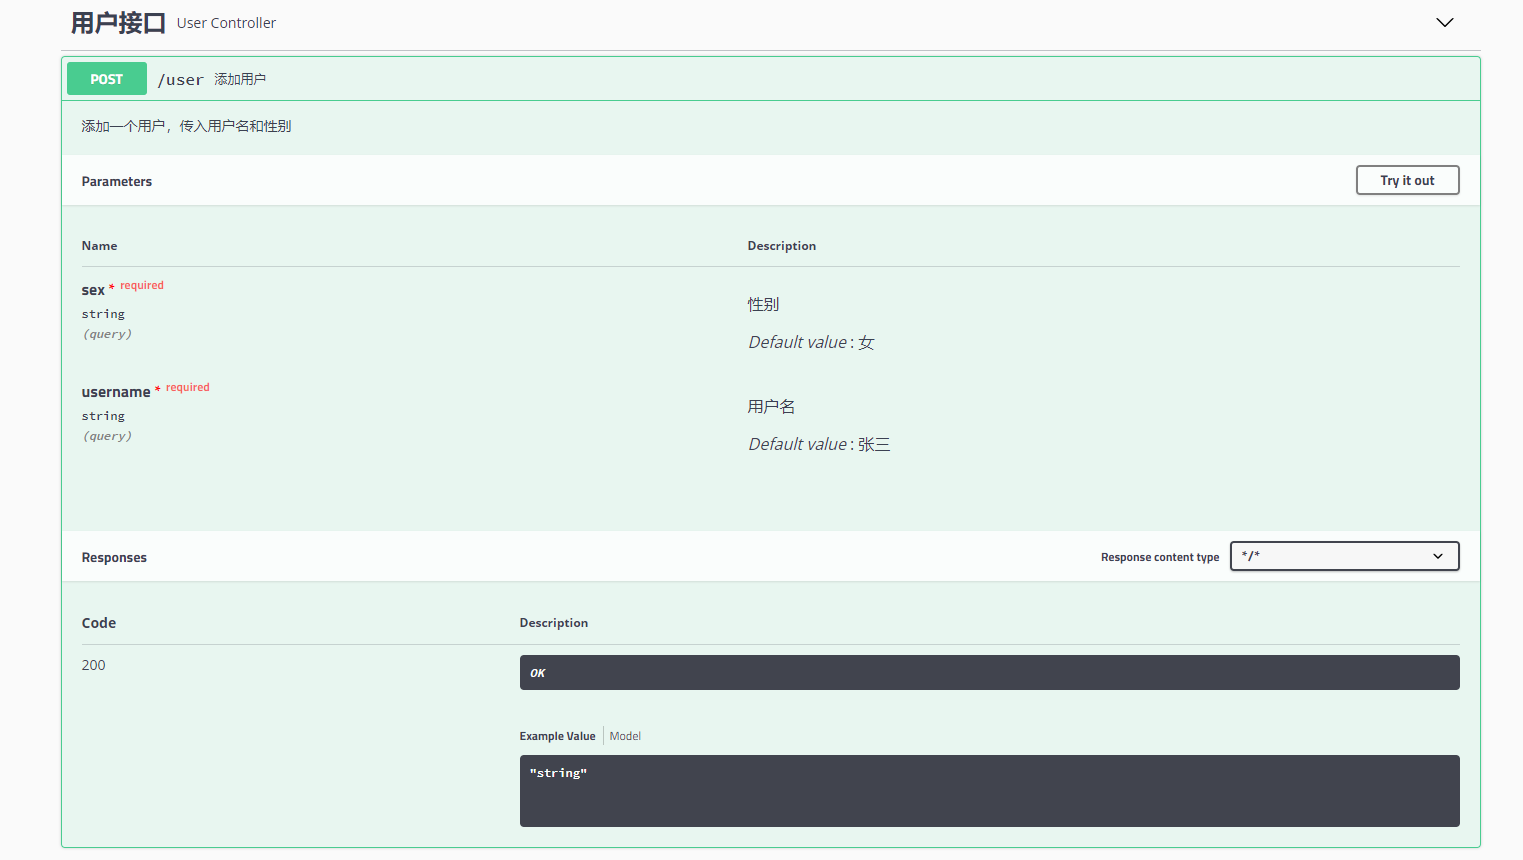
Task: Switch to the Example Value tab
Action: [x=557, y=736]
